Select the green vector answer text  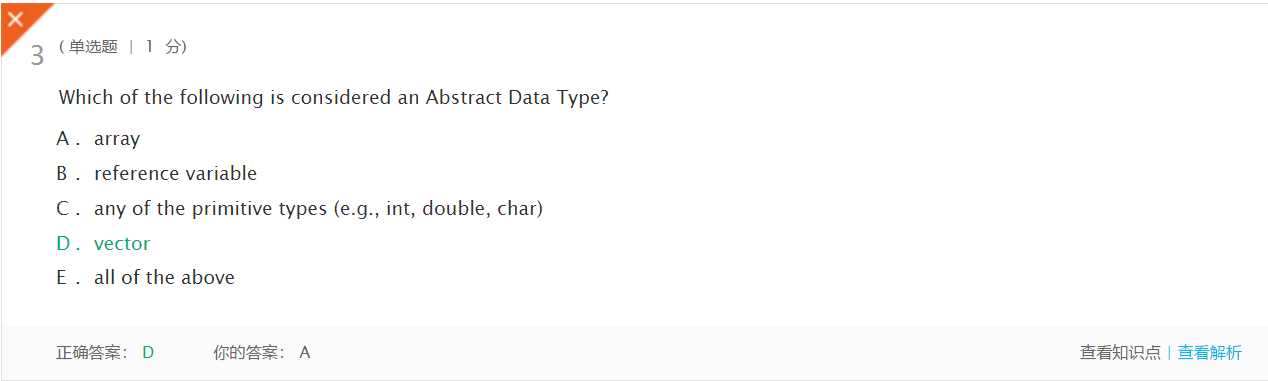click(x=122, y=244)
